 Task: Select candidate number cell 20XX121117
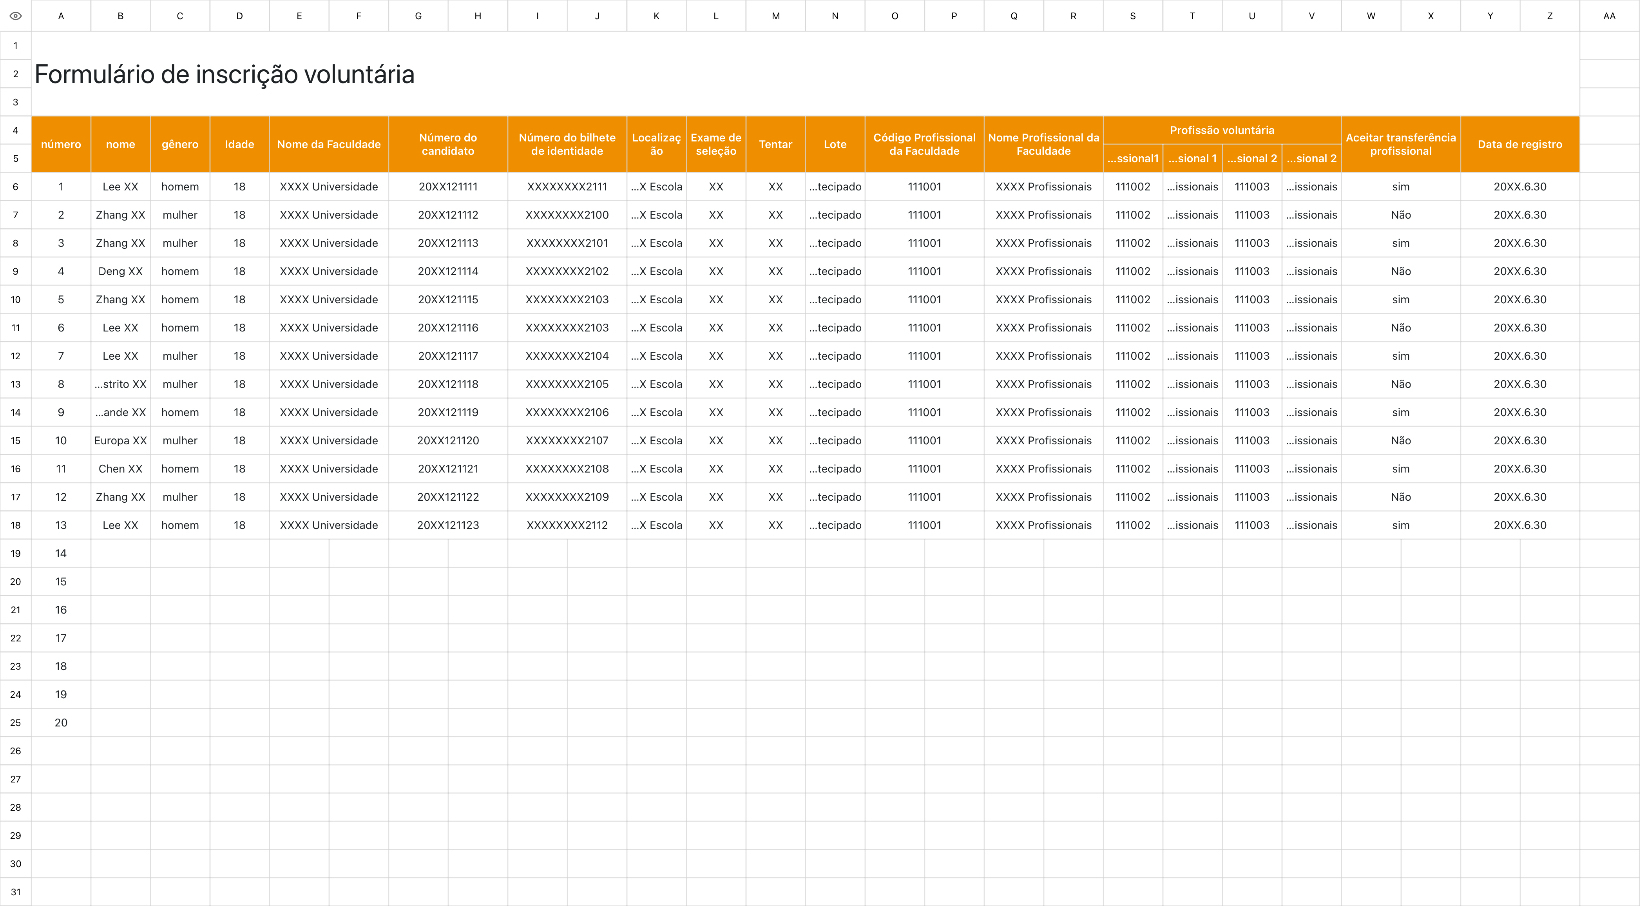[448, 356]
